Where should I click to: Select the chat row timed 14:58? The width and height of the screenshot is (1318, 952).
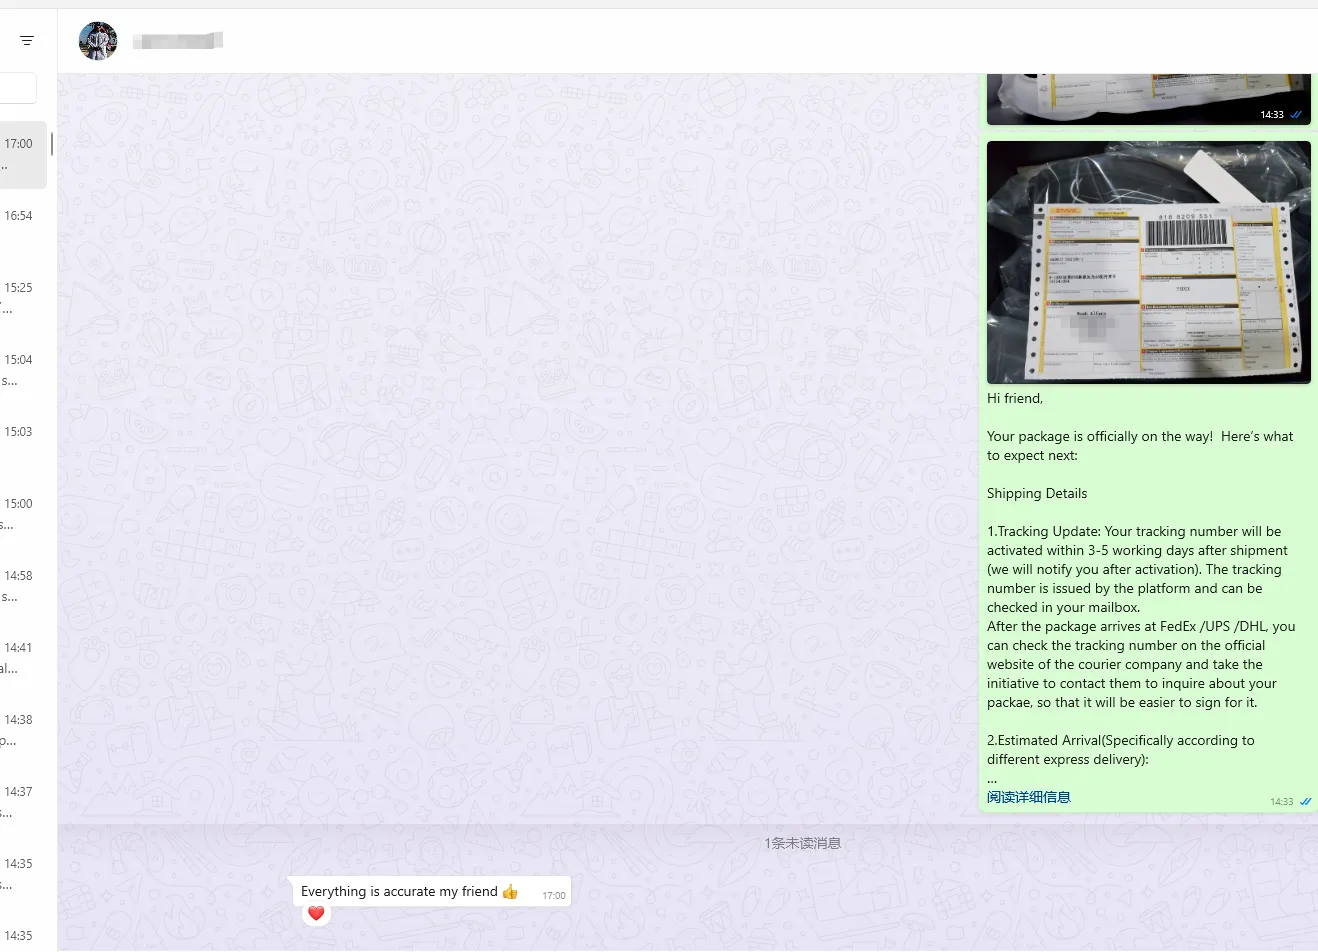23,585
